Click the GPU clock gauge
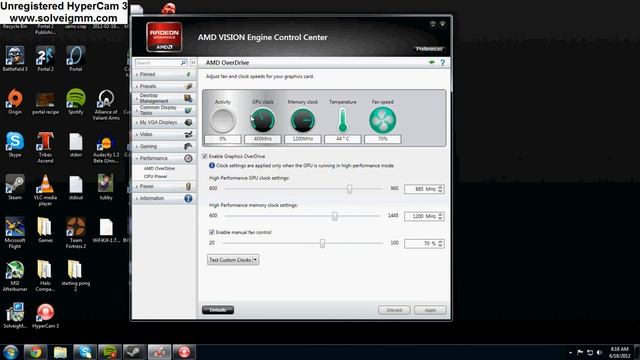The image size is (640, 360). [x=262, y=120]
